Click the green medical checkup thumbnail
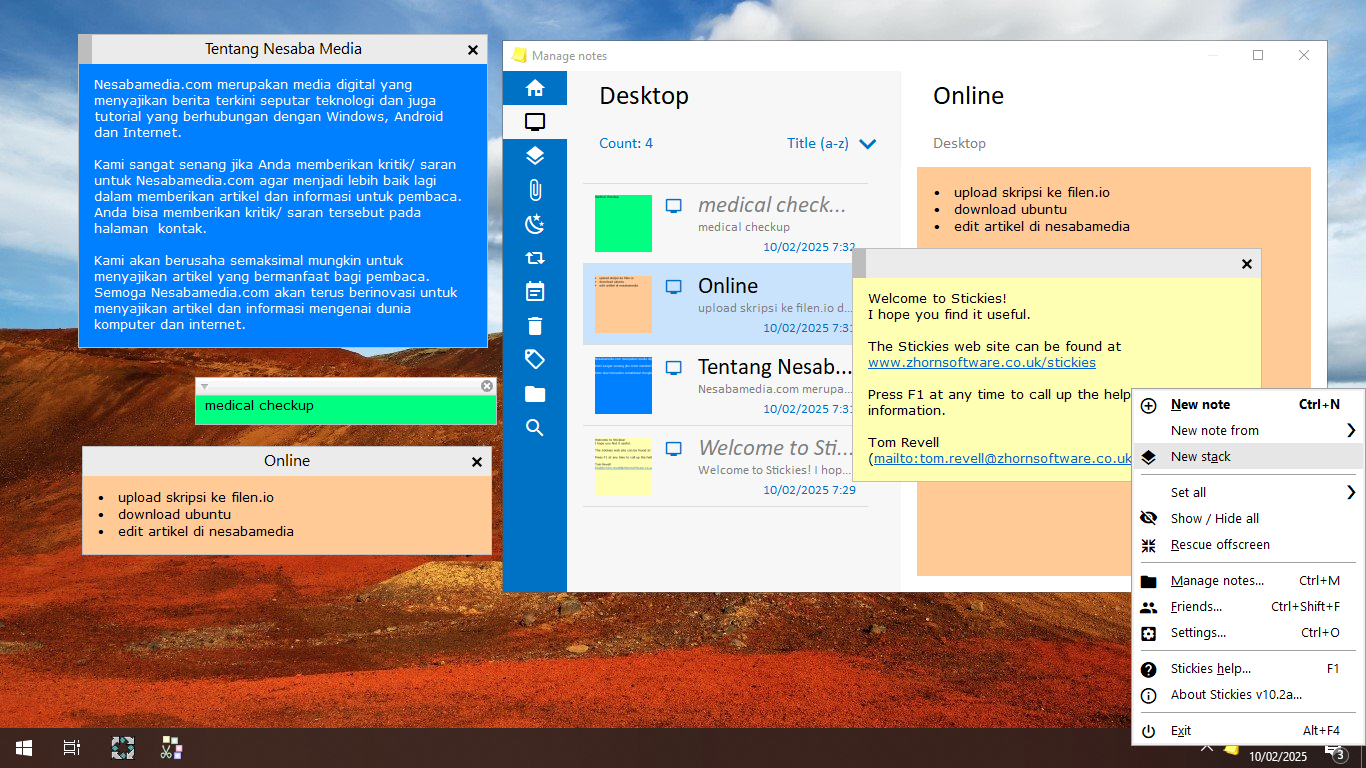 [623, 223]
